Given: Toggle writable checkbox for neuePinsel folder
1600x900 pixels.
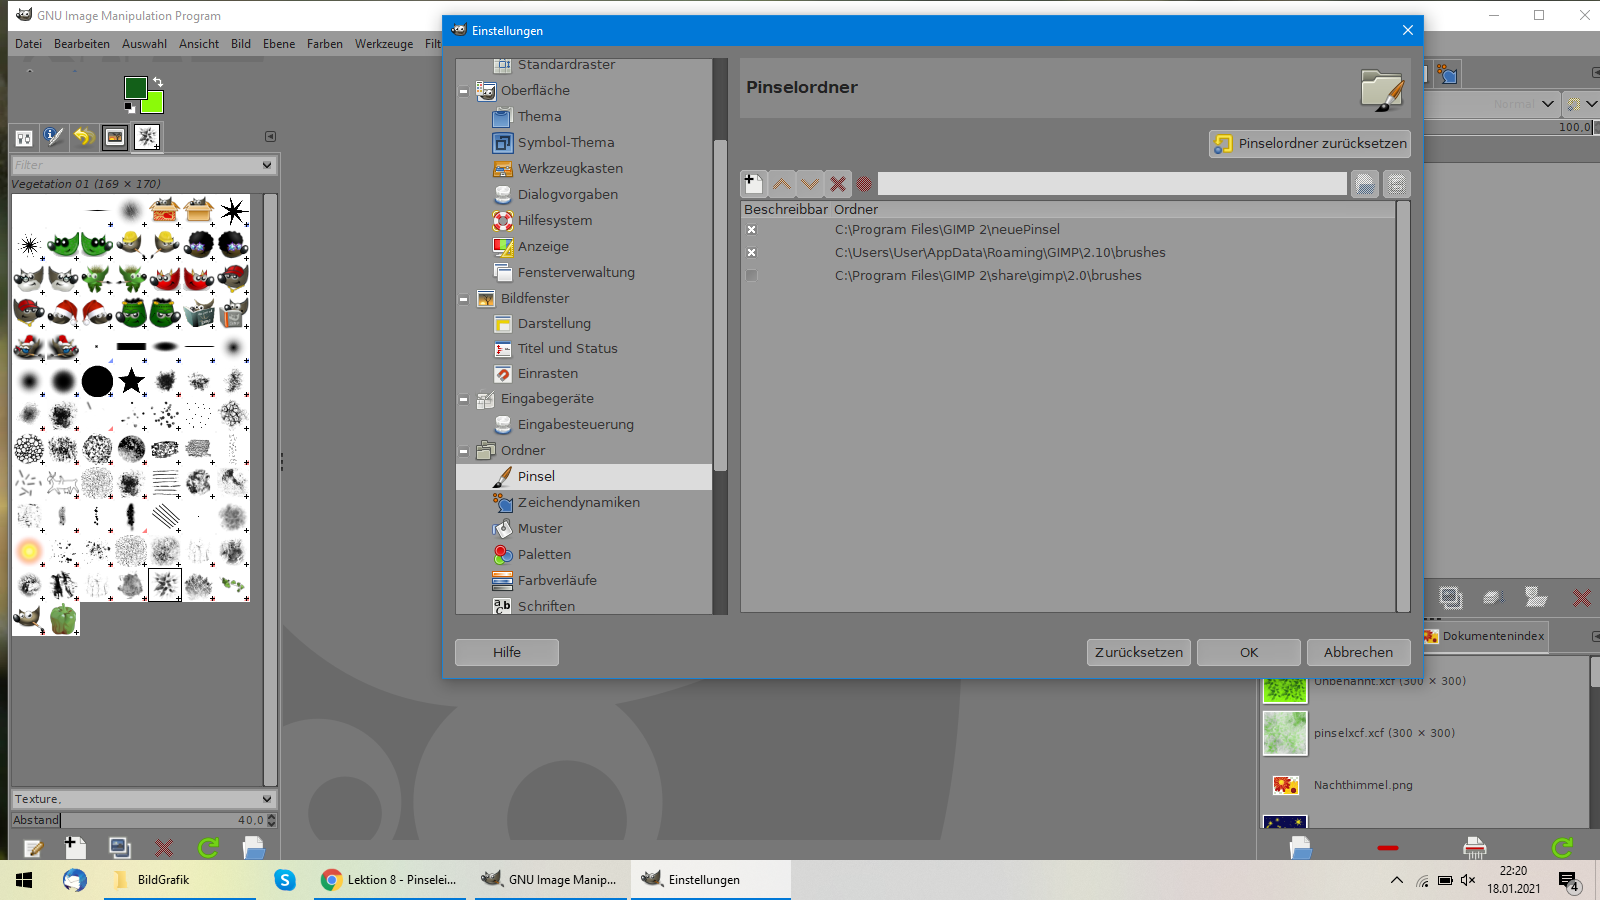Looking at the screenshot, I should tap(752, 230).
